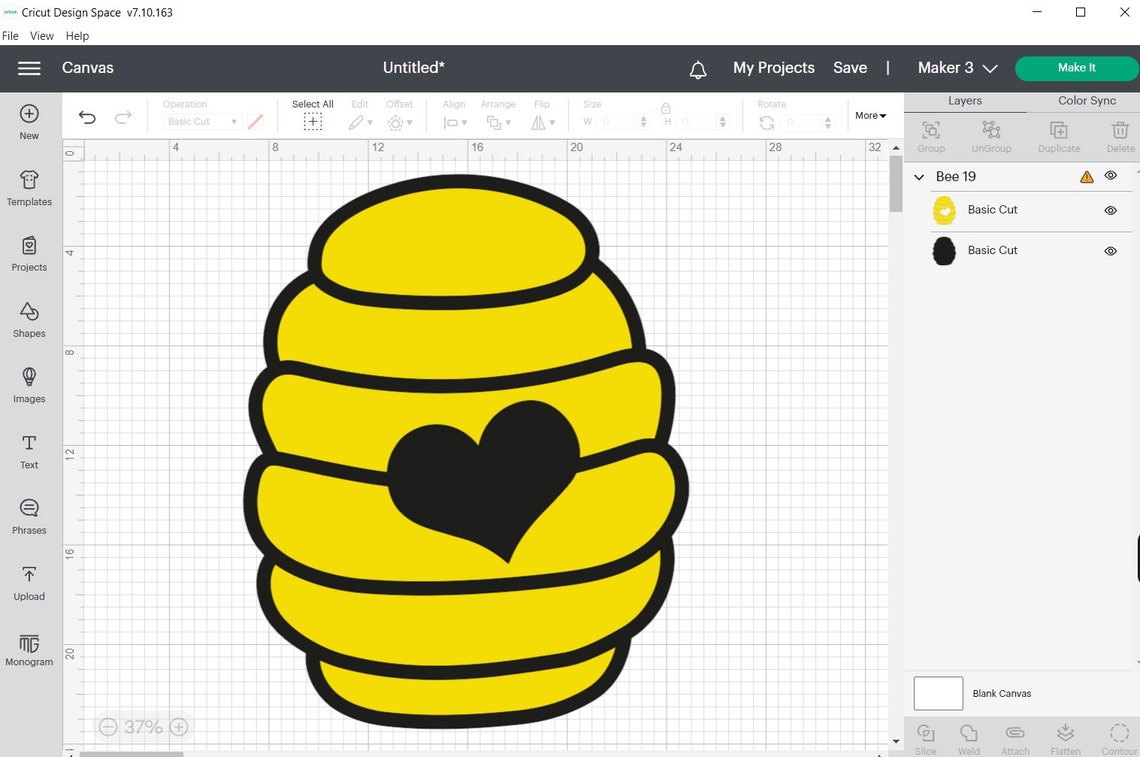The height and width of the screenshot is (757, 1140).
Task: Expand the More toolbar options
Action: [x=868, y=115]
